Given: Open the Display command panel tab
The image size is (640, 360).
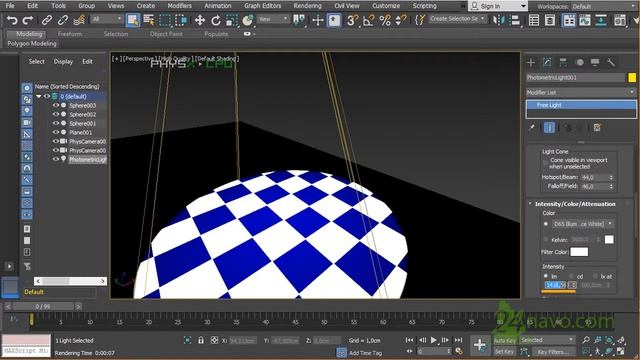Looking at the screenshot, I should point(595,62).
